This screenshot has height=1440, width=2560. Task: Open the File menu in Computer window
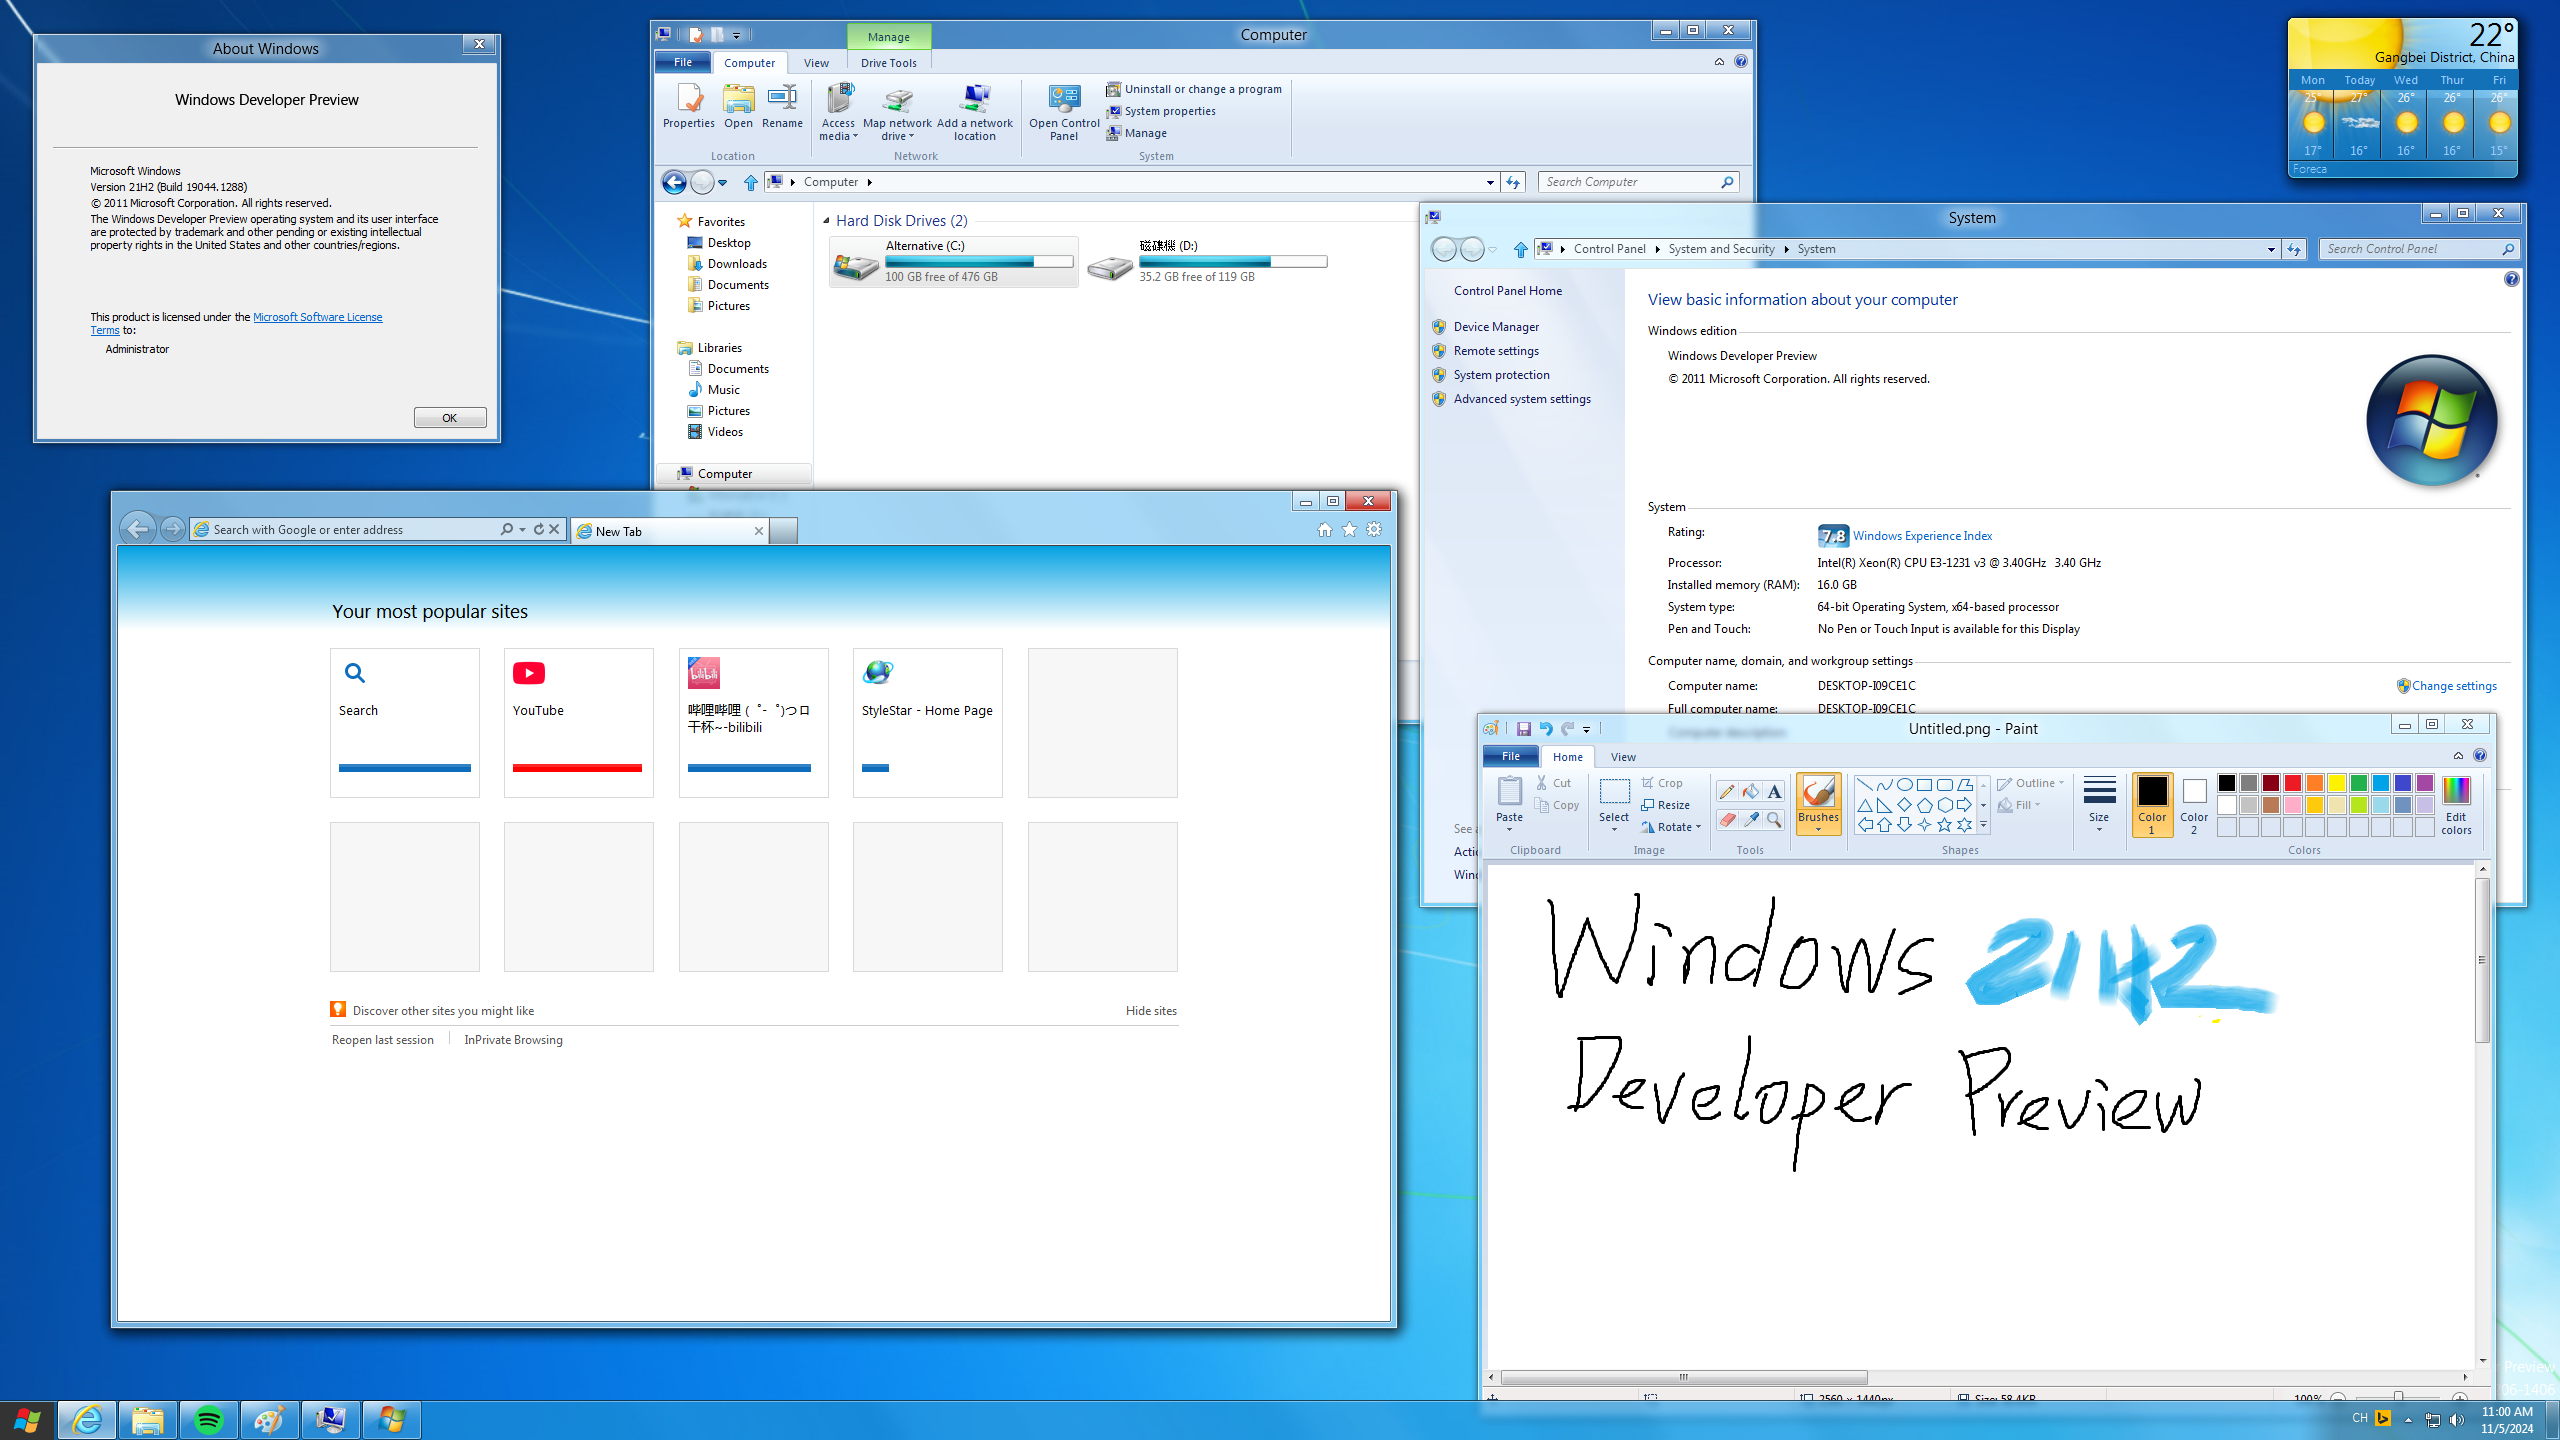[x=683, y=63]
